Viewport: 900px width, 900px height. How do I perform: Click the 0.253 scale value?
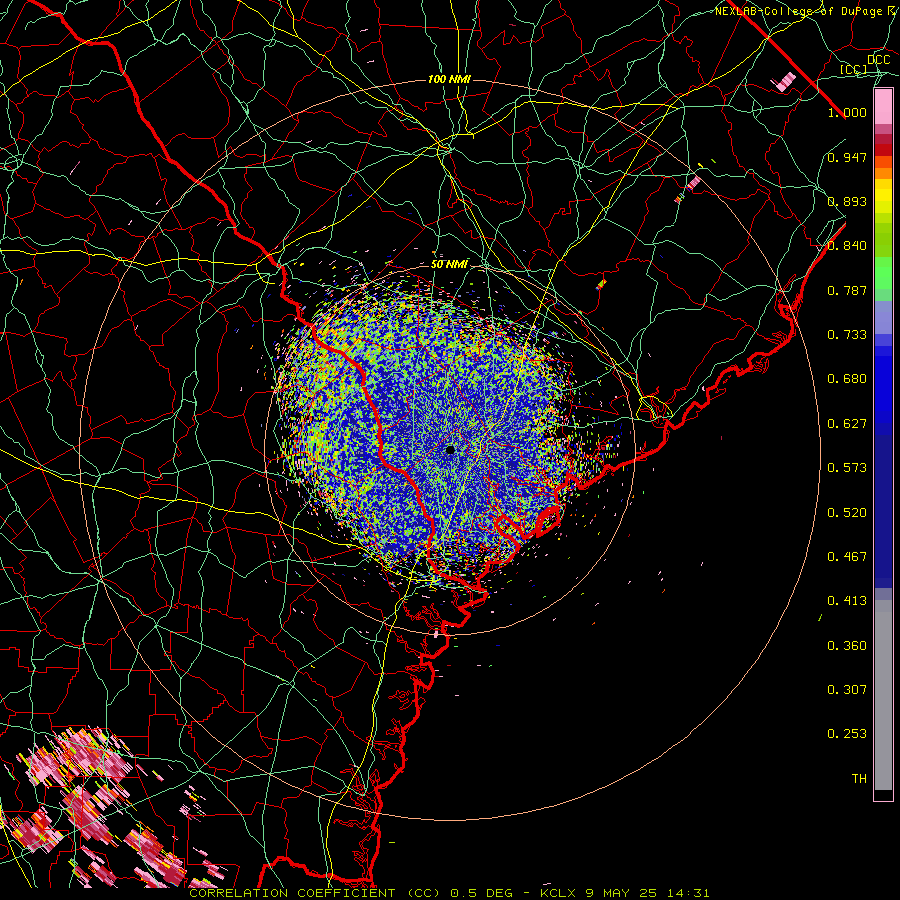tap(847, 734)
